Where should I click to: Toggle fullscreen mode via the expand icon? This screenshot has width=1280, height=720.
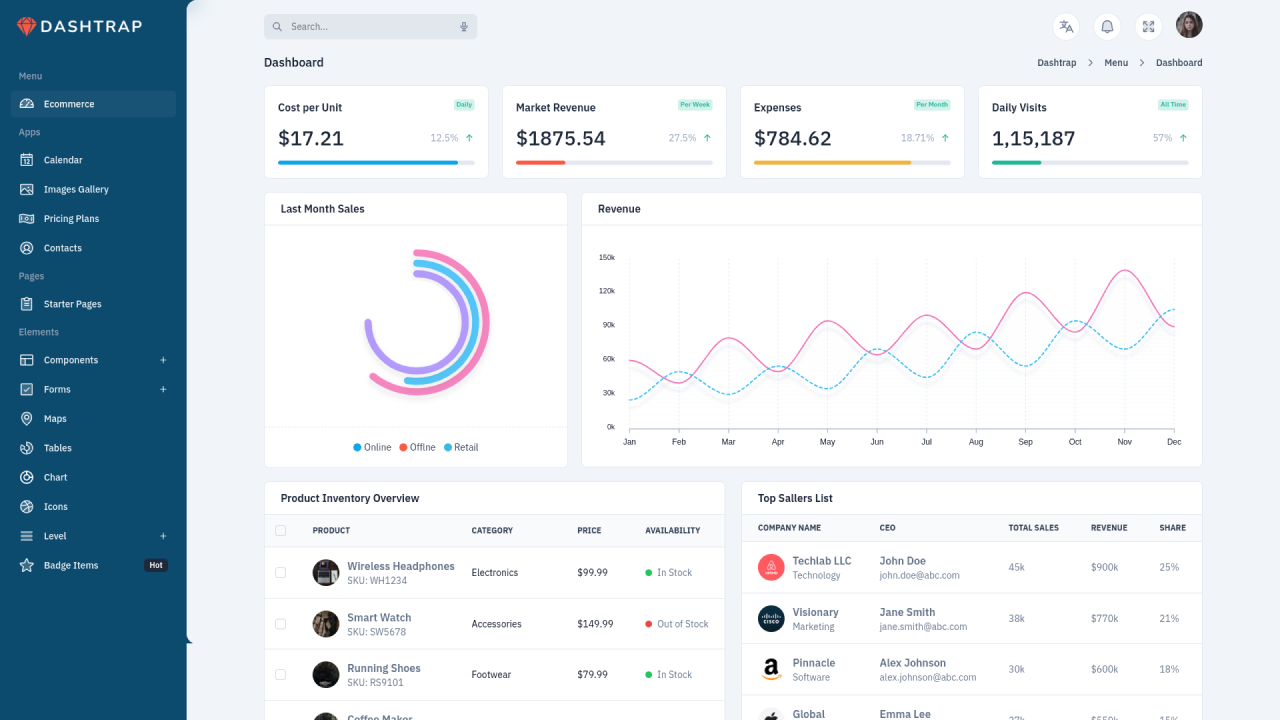tap(1148, 26)
